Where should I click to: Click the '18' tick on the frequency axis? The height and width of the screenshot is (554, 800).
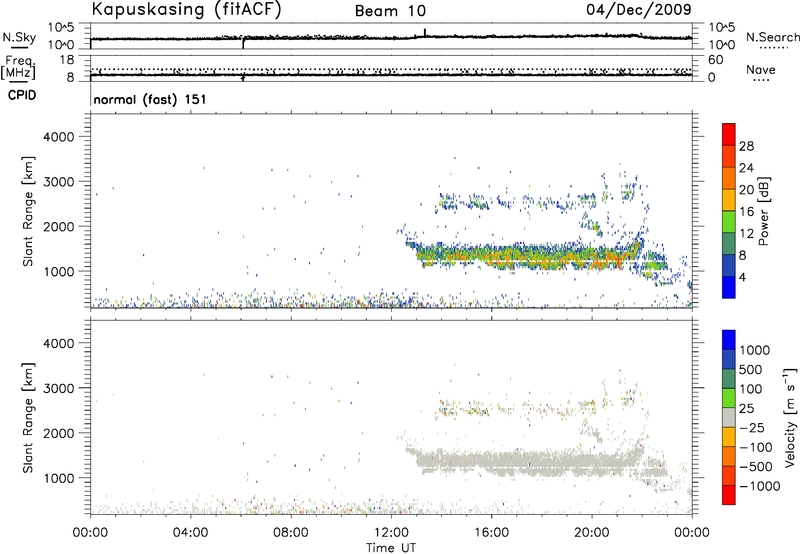click(67, 59)
